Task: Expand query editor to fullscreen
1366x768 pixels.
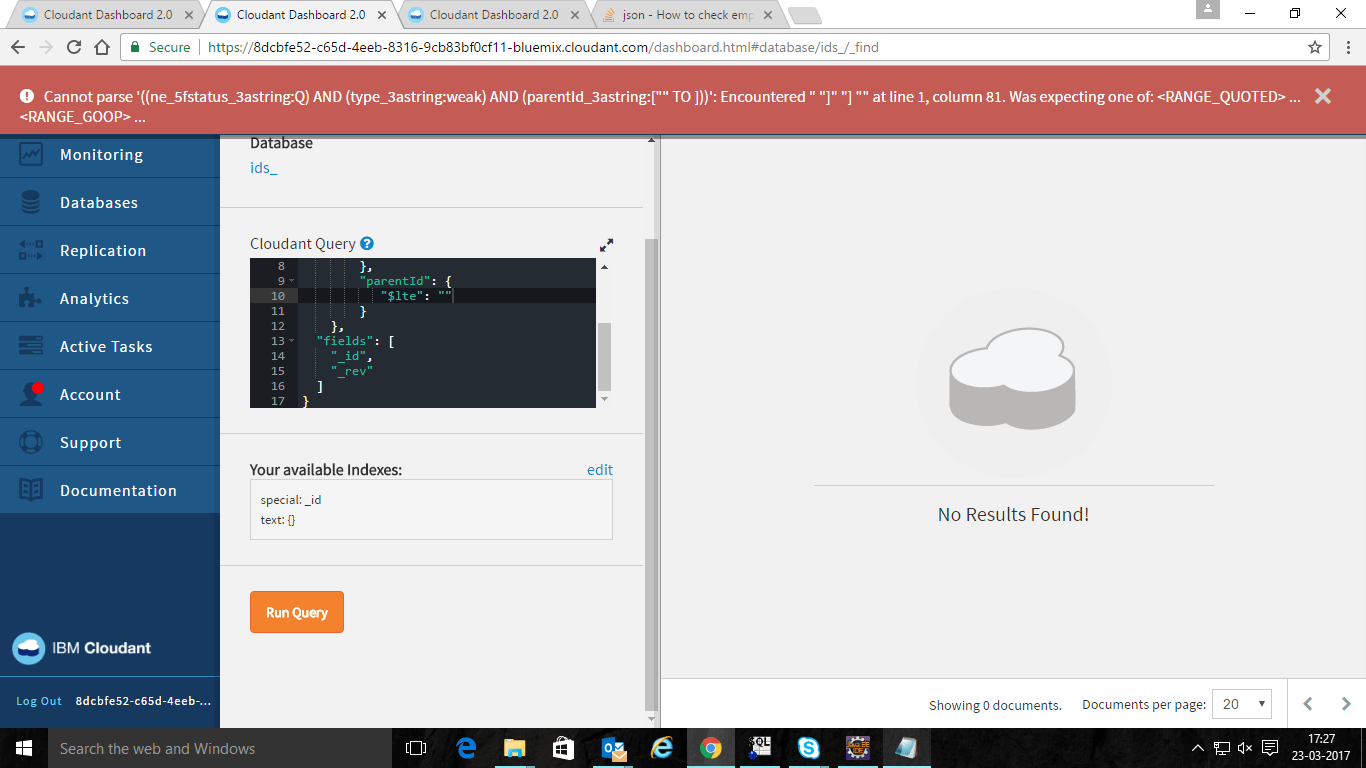Action: point(606,244)
